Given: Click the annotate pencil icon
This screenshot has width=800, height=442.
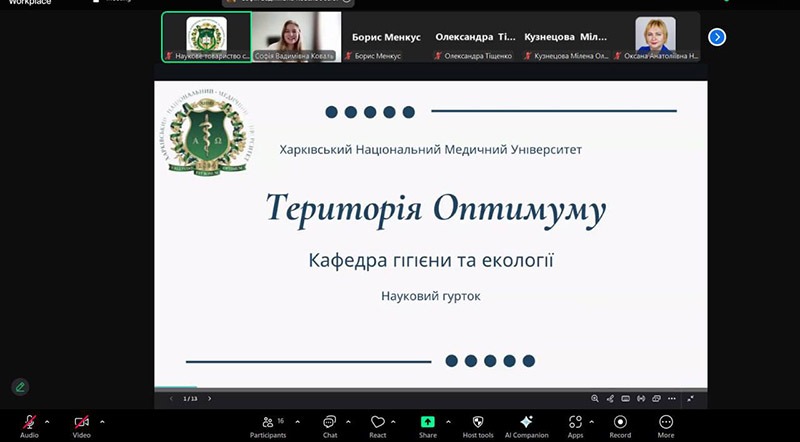Looking at the screenshot, I should click(x=20, y=387).
